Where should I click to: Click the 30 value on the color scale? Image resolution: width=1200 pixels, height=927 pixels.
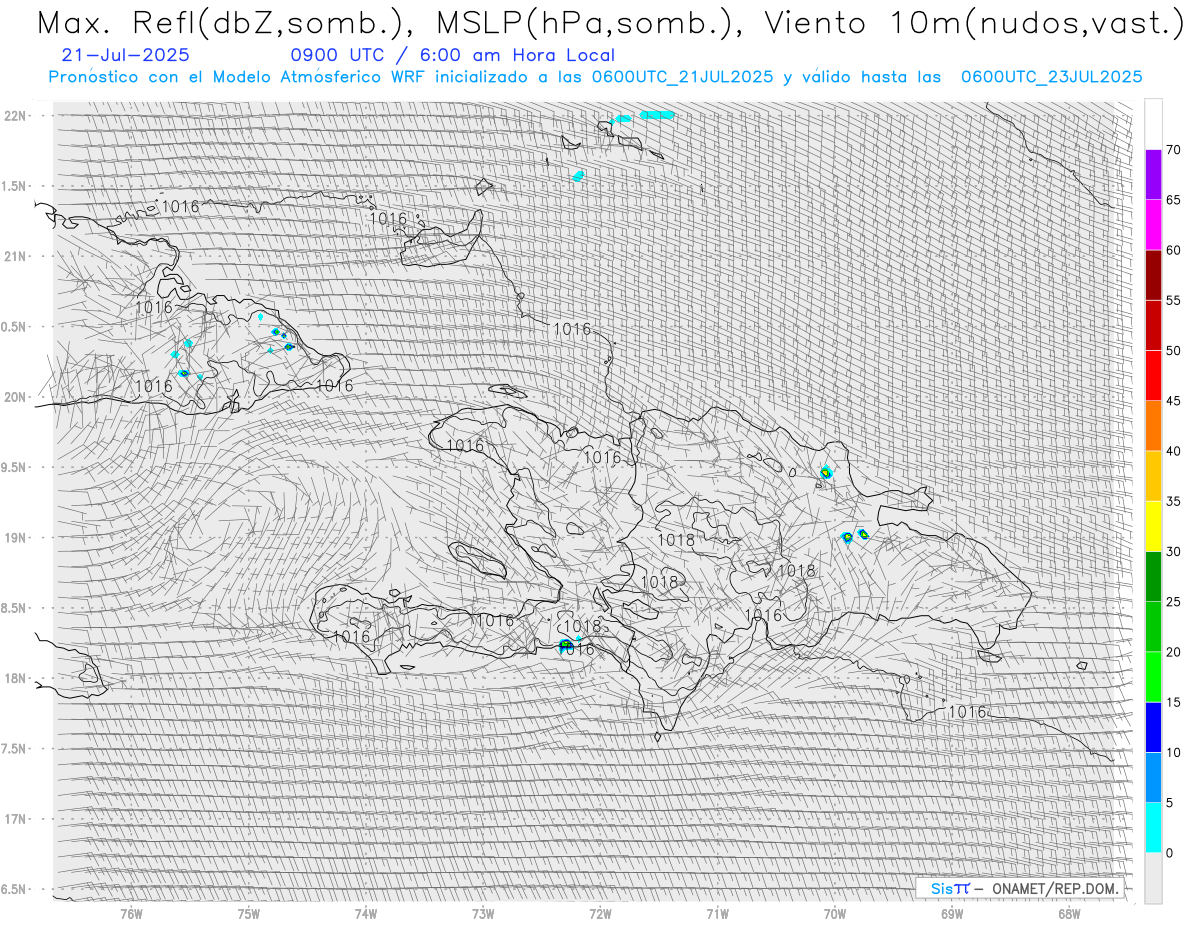(x=1173, y=552)
